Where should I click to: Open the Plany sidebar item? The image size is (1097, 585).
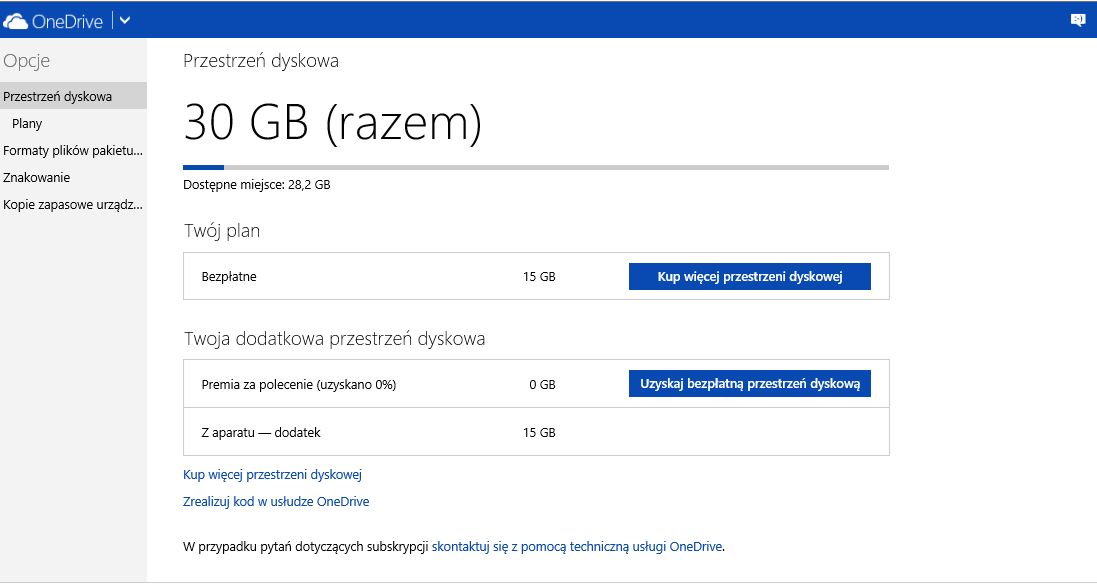[x=27, y=123]
